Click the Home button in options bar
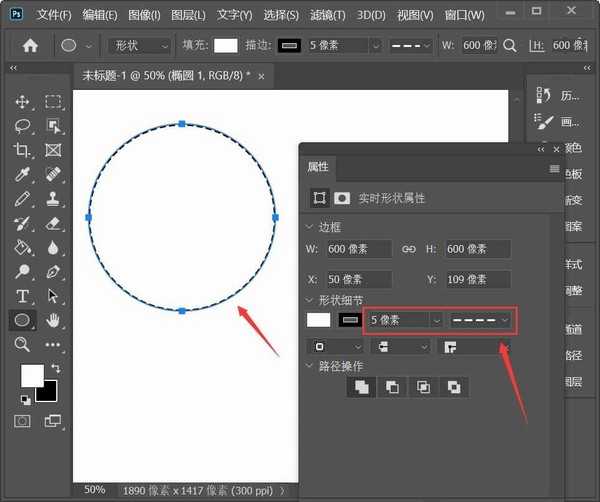The width and height of the screenshot is (600, 502). [x=30, y=45]
